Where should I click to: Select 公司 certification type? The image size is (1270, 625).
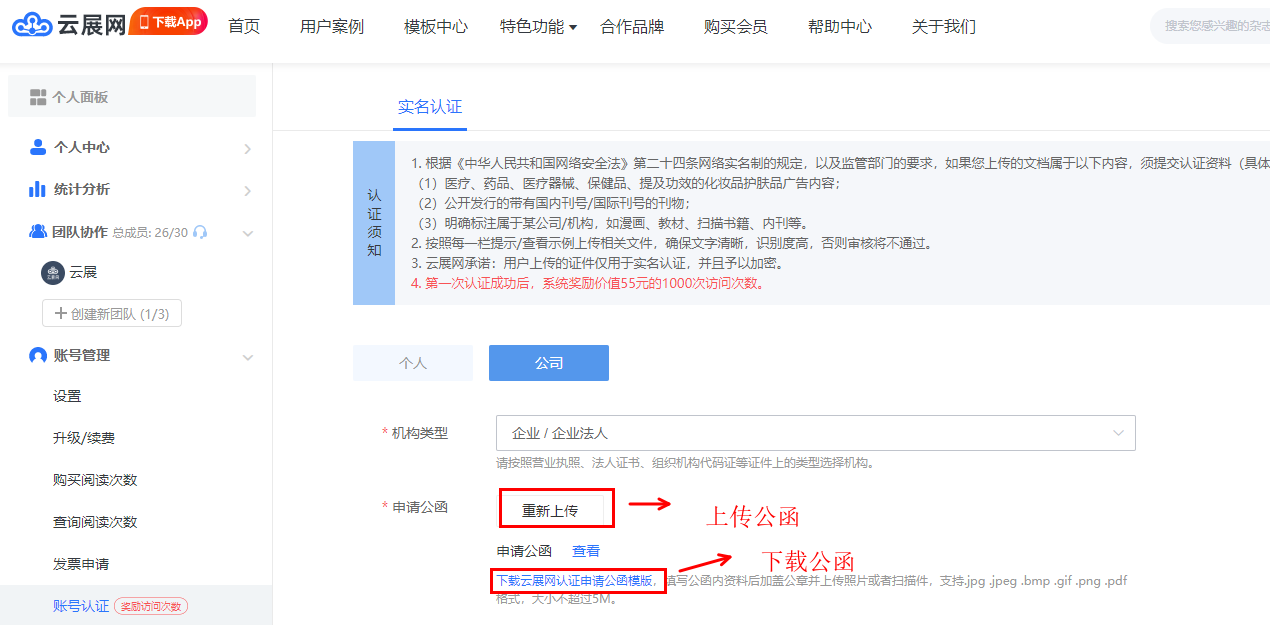(549, 363)
